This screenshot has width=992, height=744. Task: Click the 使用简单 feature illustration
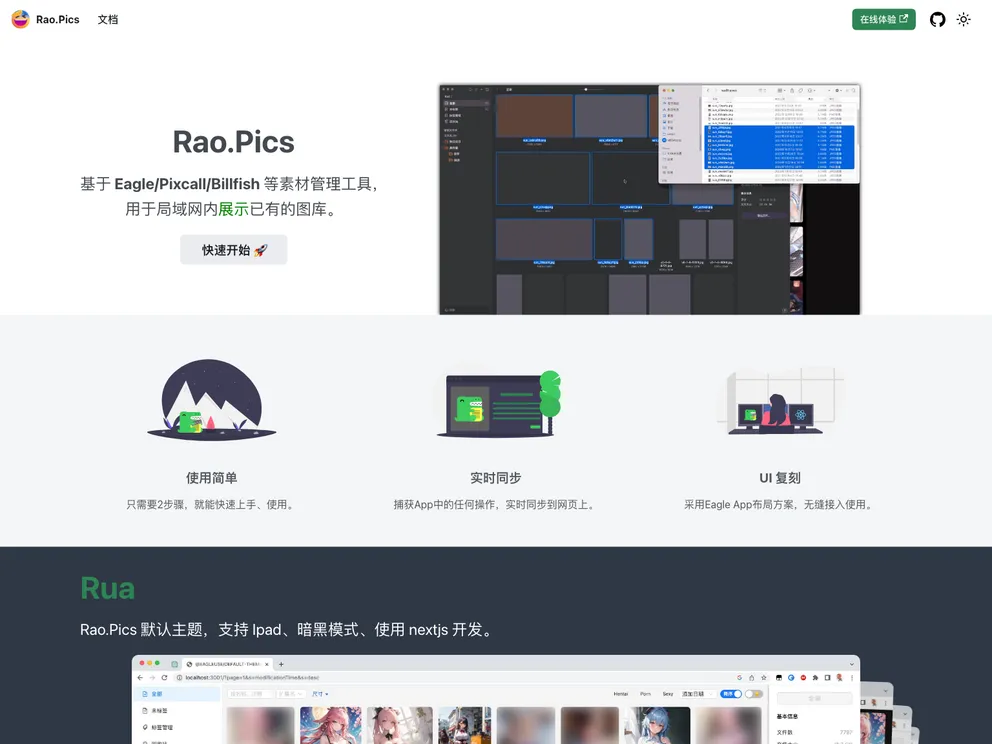coord(211,398)
